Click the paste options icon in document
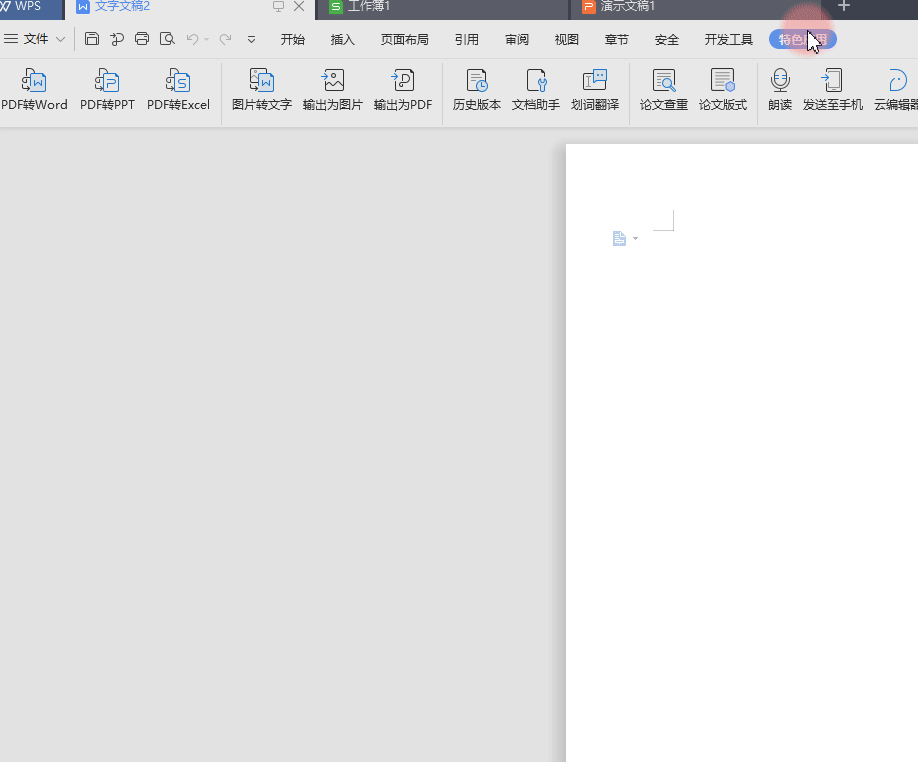This screenshot has width=918, height=762. point(619,239)
